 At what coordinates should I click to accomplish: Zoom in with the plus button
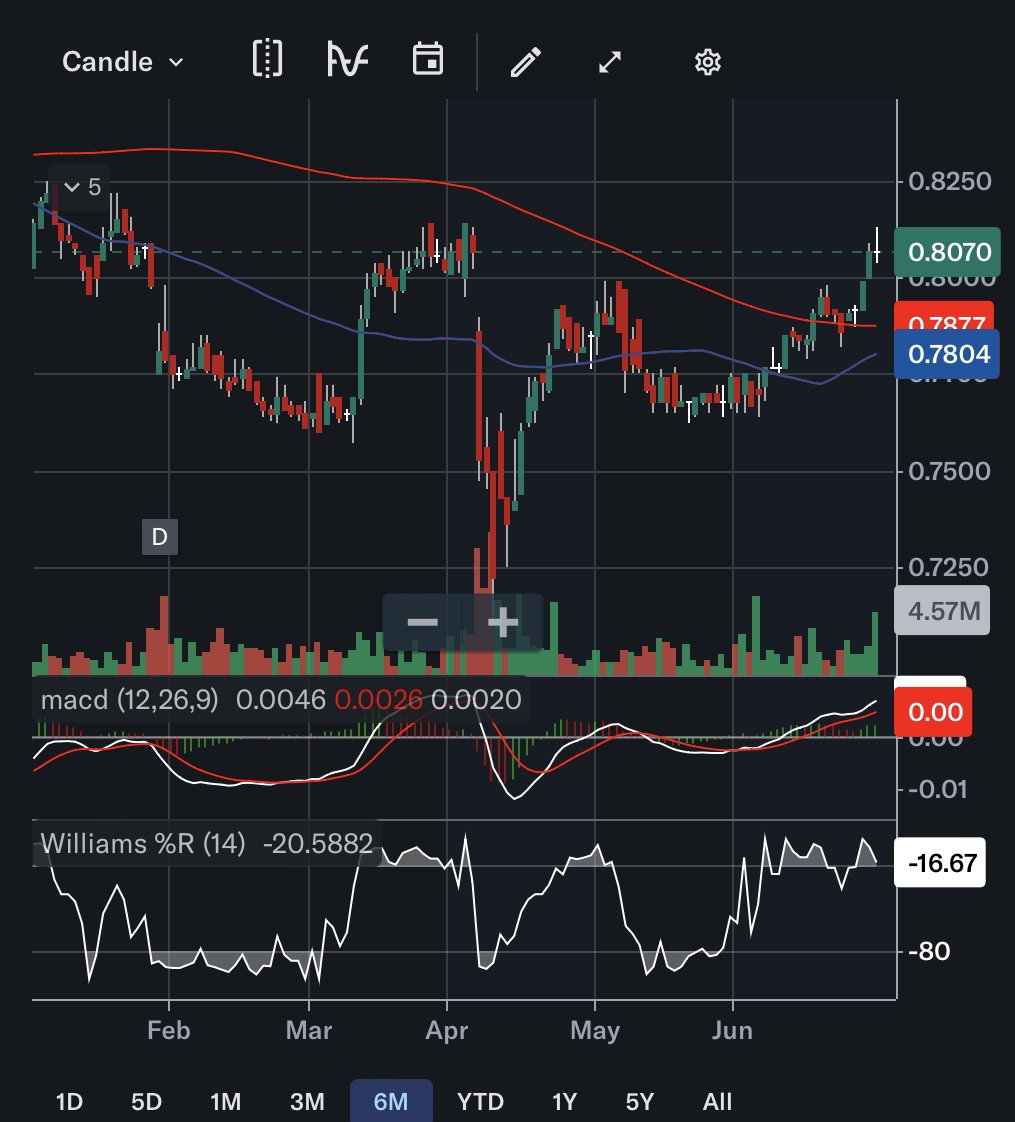pyautogui.click(x=502, y=623)
